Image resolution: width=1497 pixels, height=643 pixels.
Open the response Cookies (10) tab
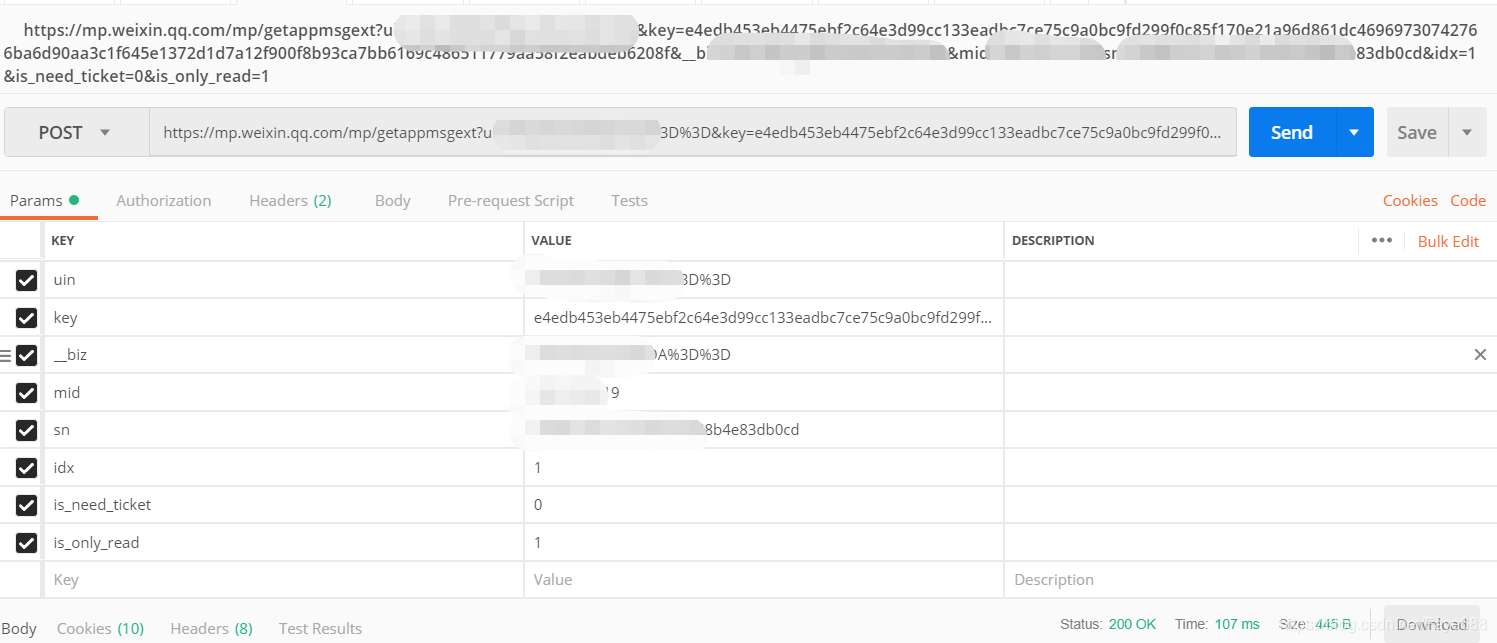click(x=100, y=628)
